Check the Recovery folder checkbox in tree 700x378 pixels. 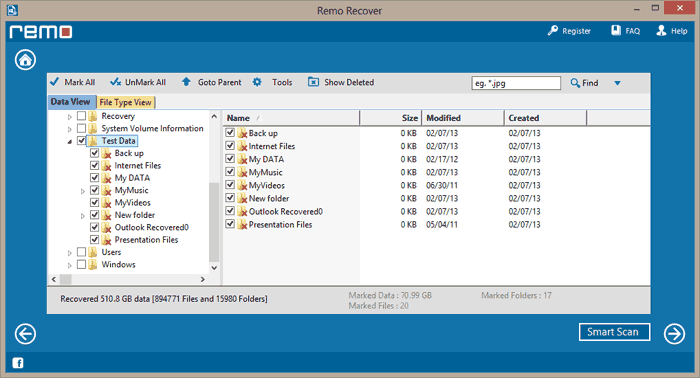(x=81, y=116)
